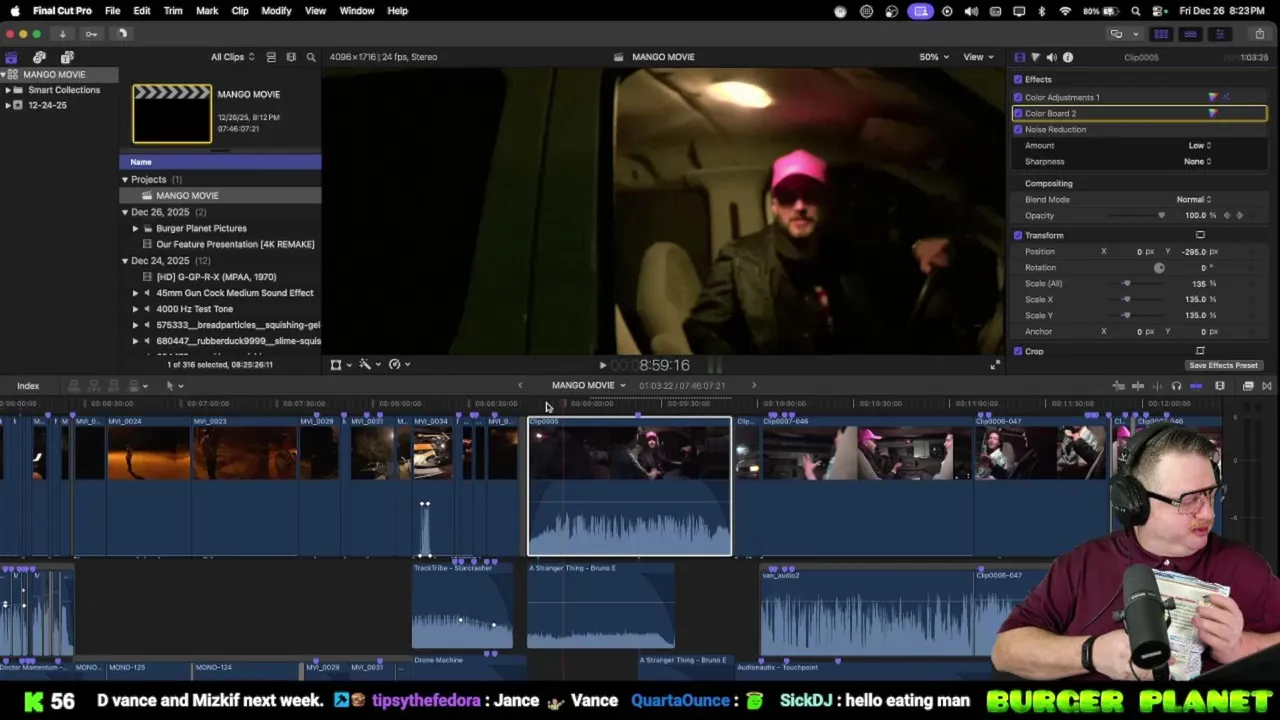Viewport: 1280px width, 720px height.
Task: Open the timeline MANGO MOVIE project dropdown
Action: point(589,386)
